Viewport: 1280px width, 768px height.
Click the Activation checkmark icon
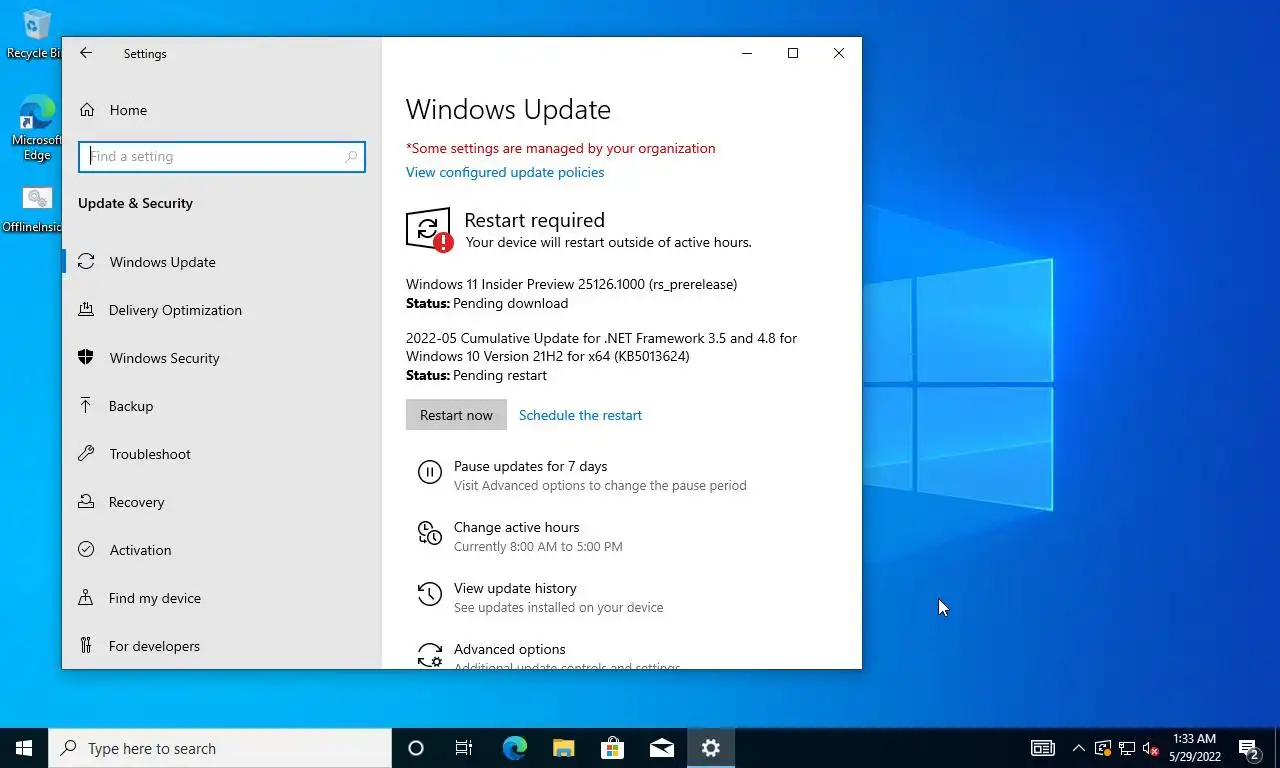pos(87,550)
